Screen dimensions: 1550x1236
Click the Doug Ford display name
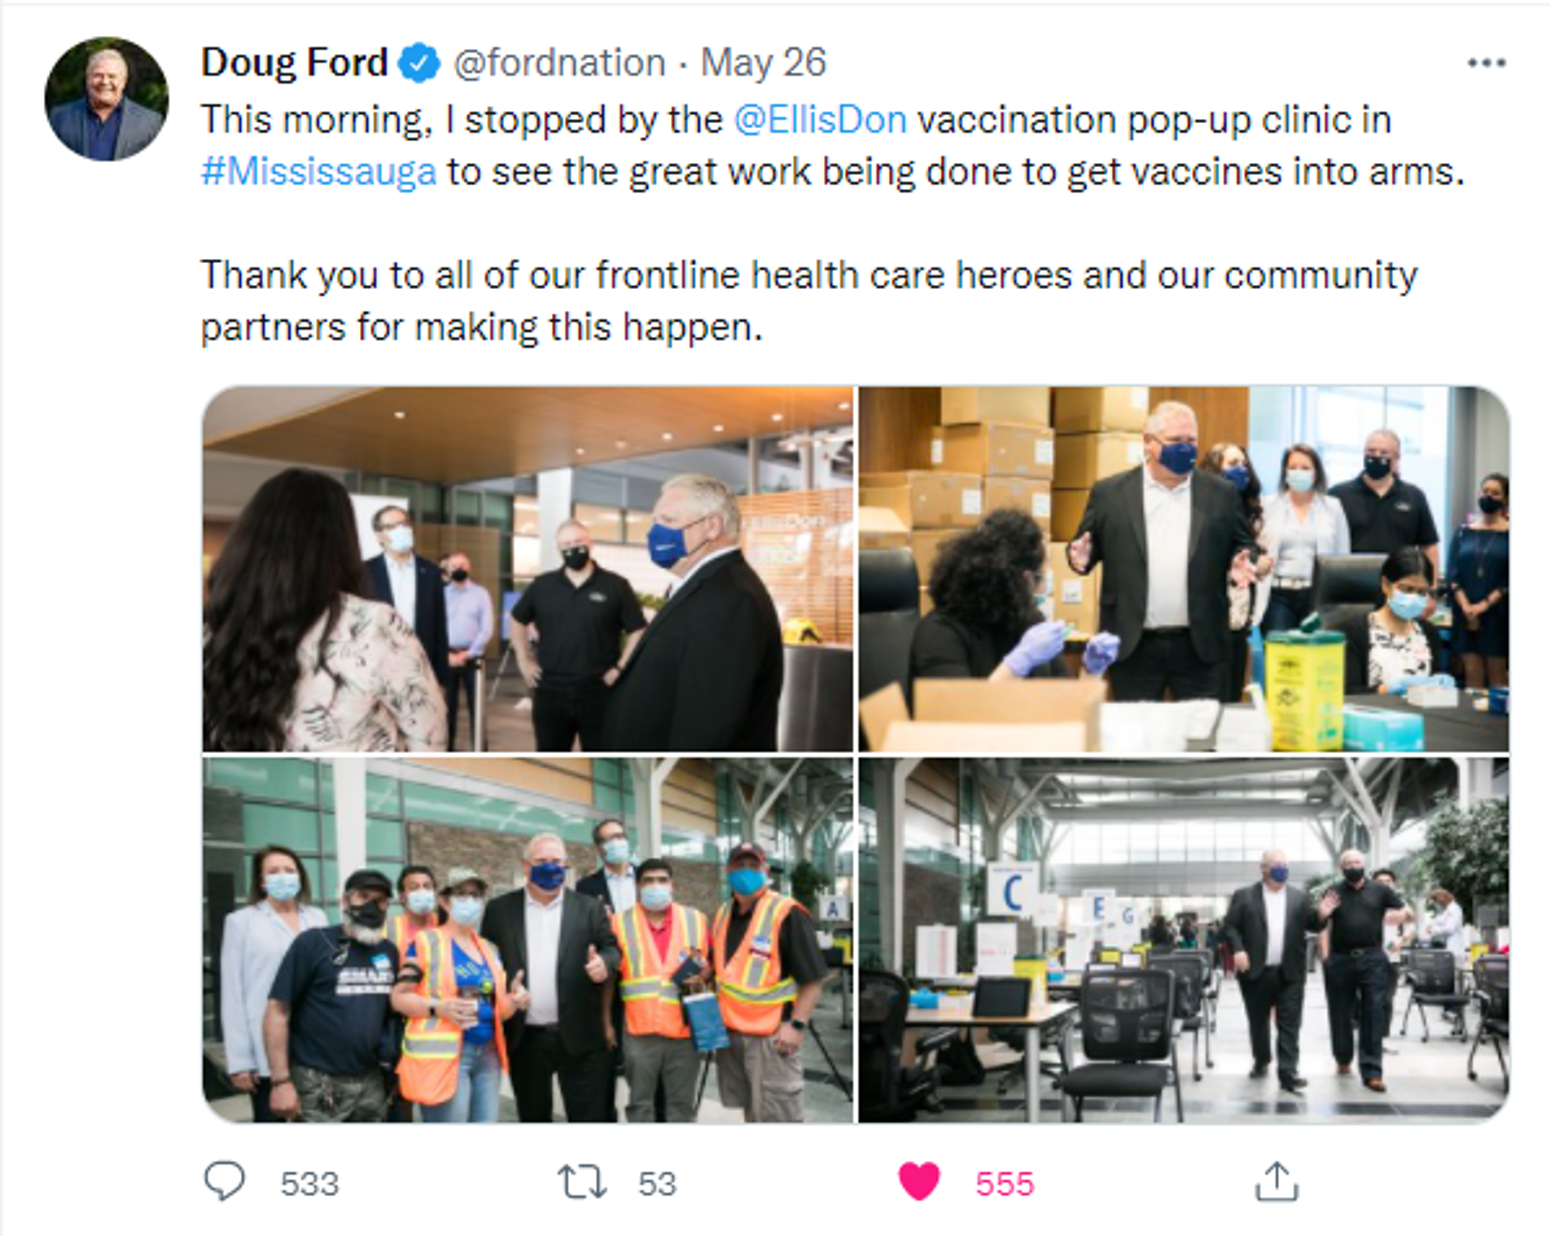[294, 62]
